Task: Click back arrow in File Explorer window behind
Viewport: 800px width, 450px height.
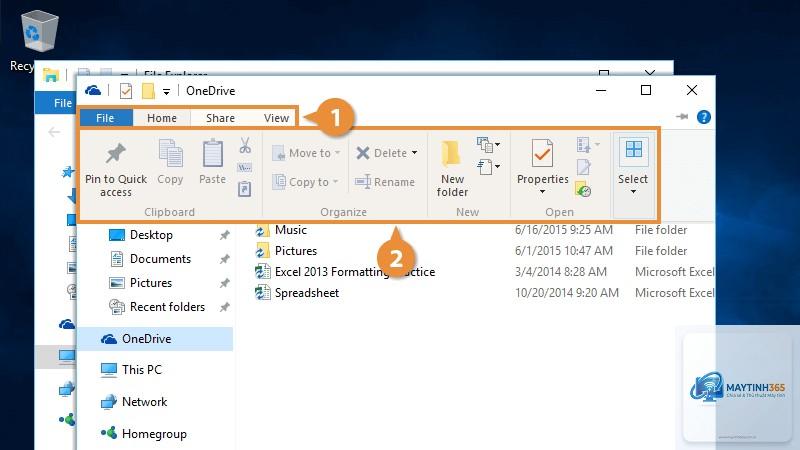Action: point(54,133)
